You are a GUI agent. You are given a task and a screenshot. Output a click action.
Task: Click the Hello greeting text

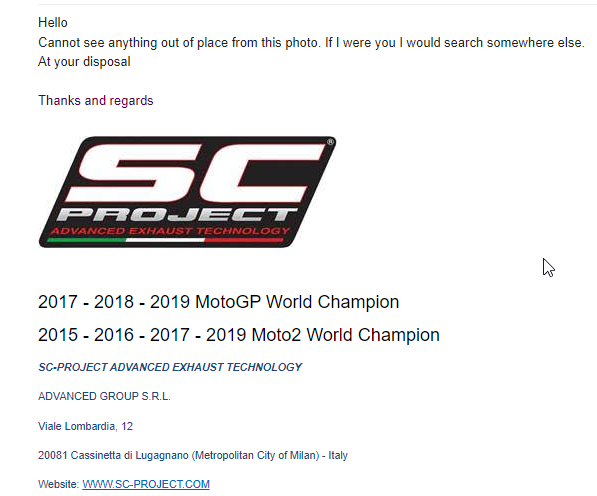(x=53, y=23)
